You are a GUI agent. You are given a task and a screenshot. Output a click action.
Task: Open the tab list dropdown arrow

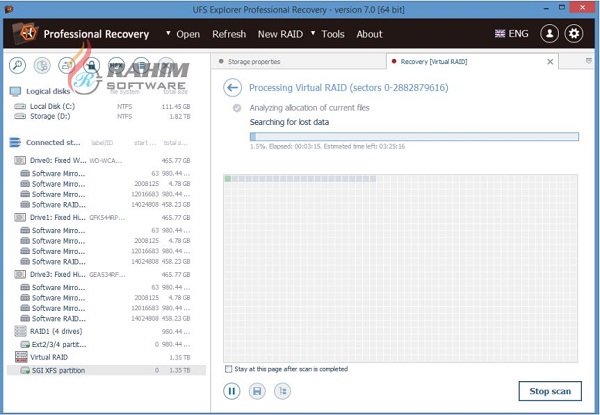[x=589, y=61]
